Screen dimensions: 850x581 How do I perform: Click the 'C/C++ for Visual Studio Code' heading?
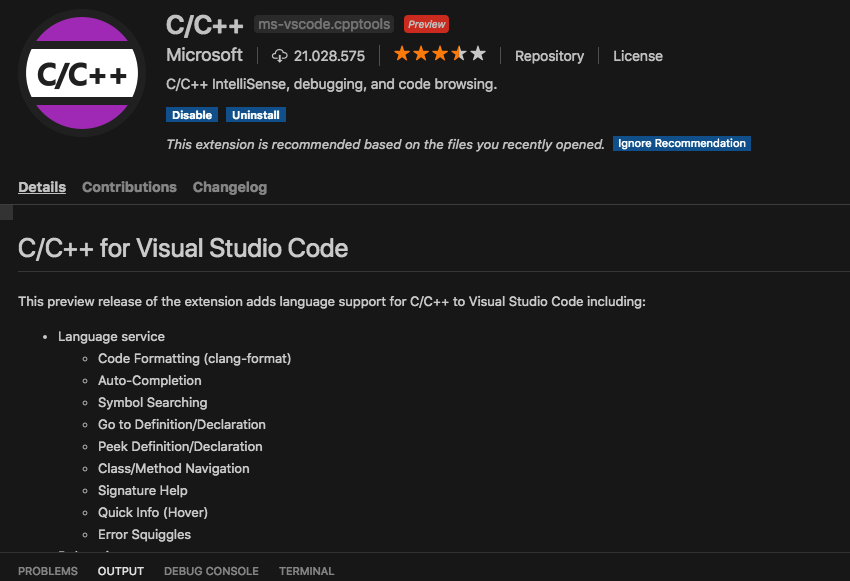tap(183, 248)
